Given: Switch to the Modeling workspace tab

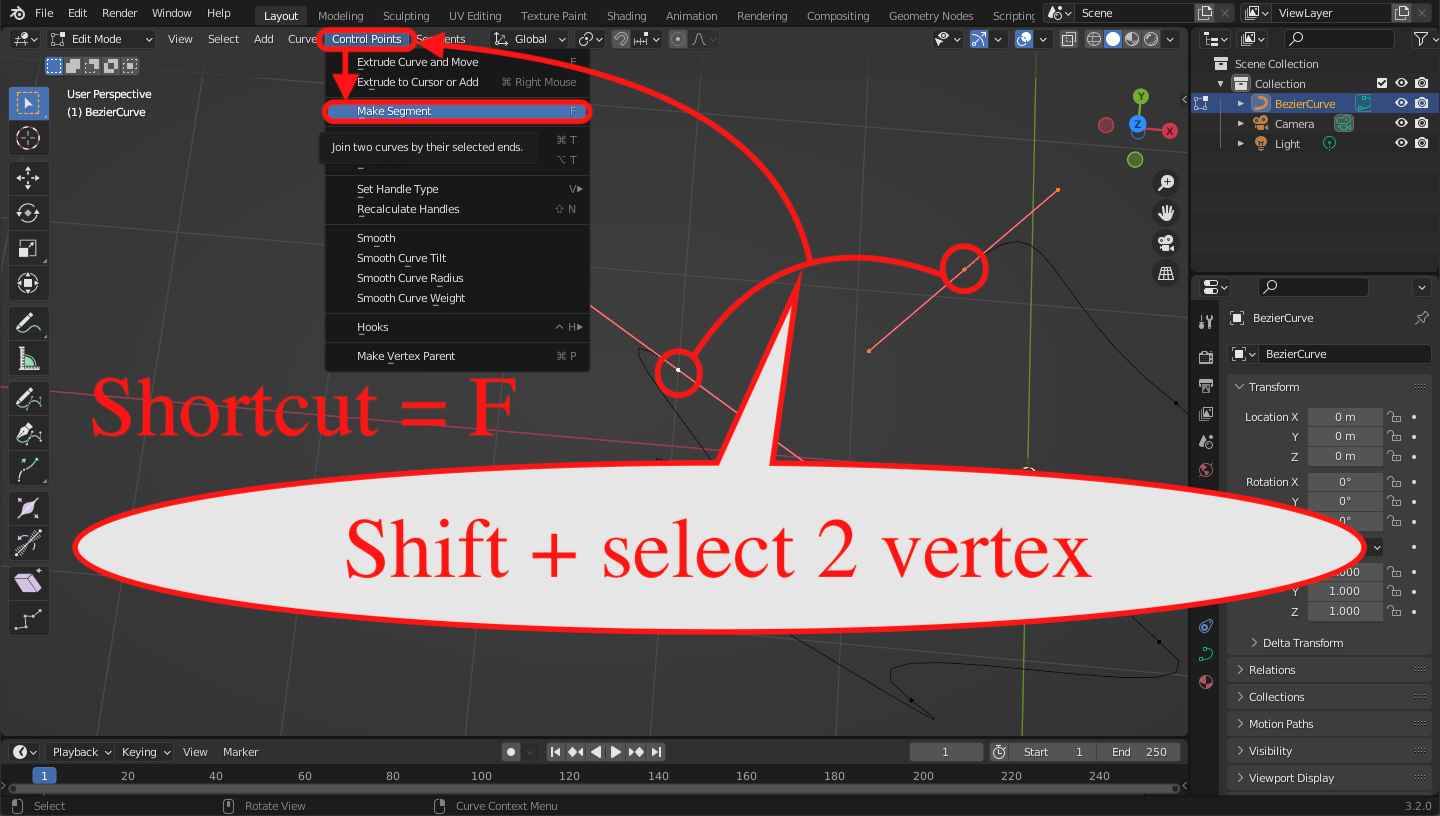Looking at the screenshot, I should 340,16.
